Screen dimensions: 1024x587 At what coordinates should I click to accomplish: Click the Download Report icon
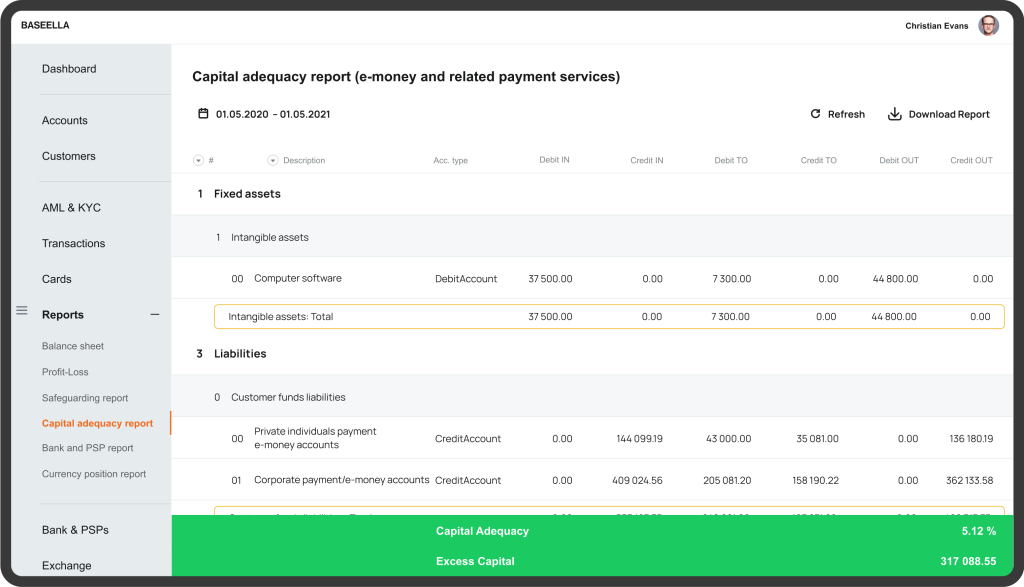[893, 114]
